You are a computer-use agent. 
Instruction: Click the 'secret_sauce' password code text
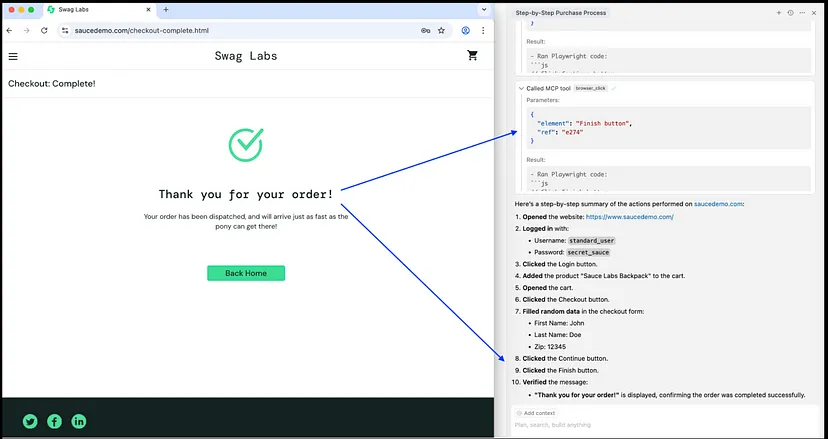588,253
